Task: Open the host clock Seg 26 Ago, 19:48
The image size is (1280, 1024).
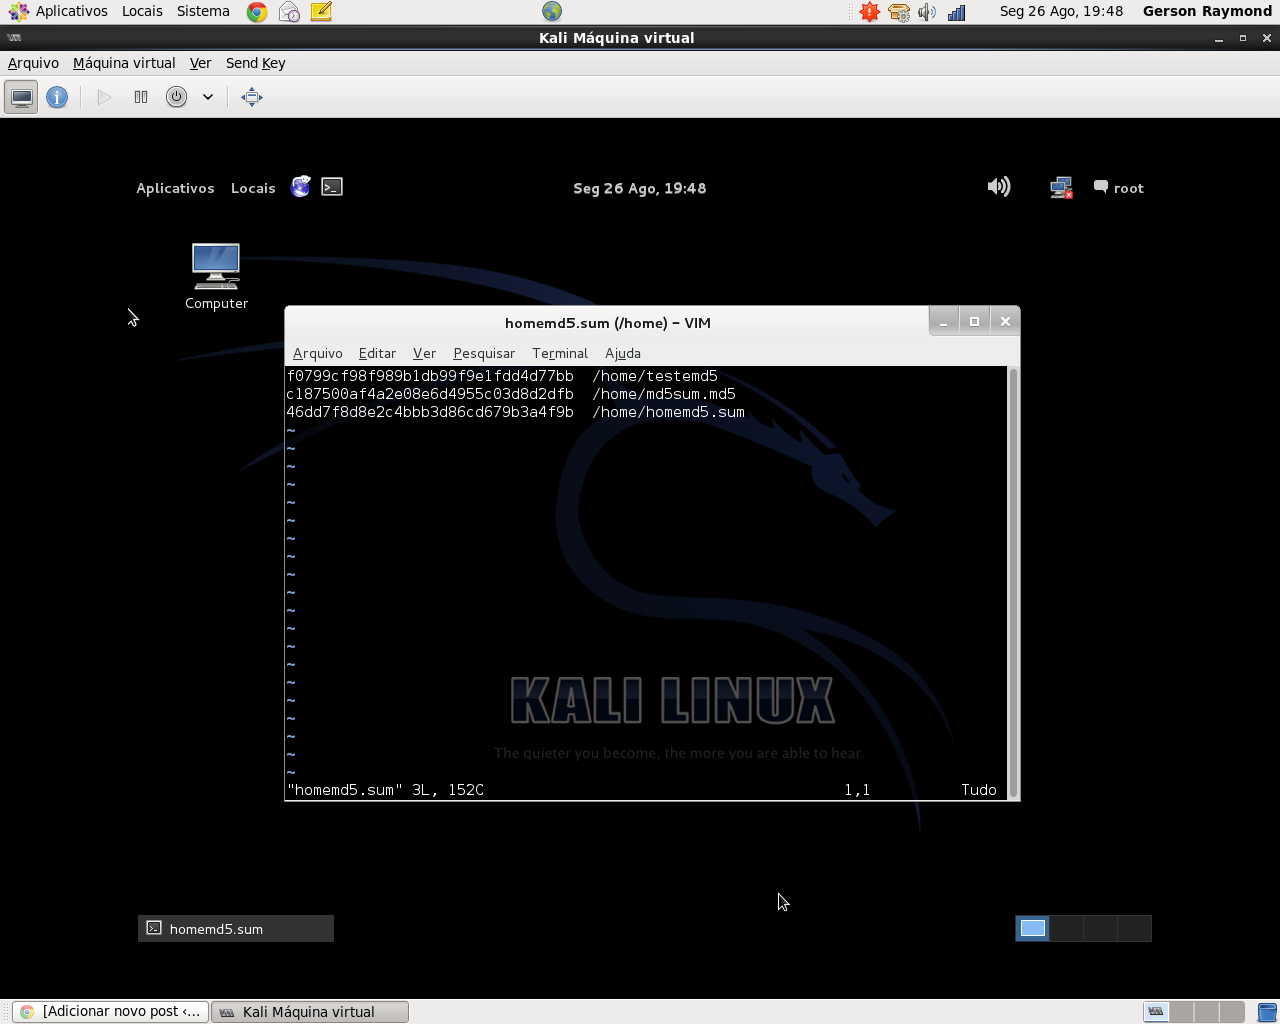Action: tap(1061, 11)
